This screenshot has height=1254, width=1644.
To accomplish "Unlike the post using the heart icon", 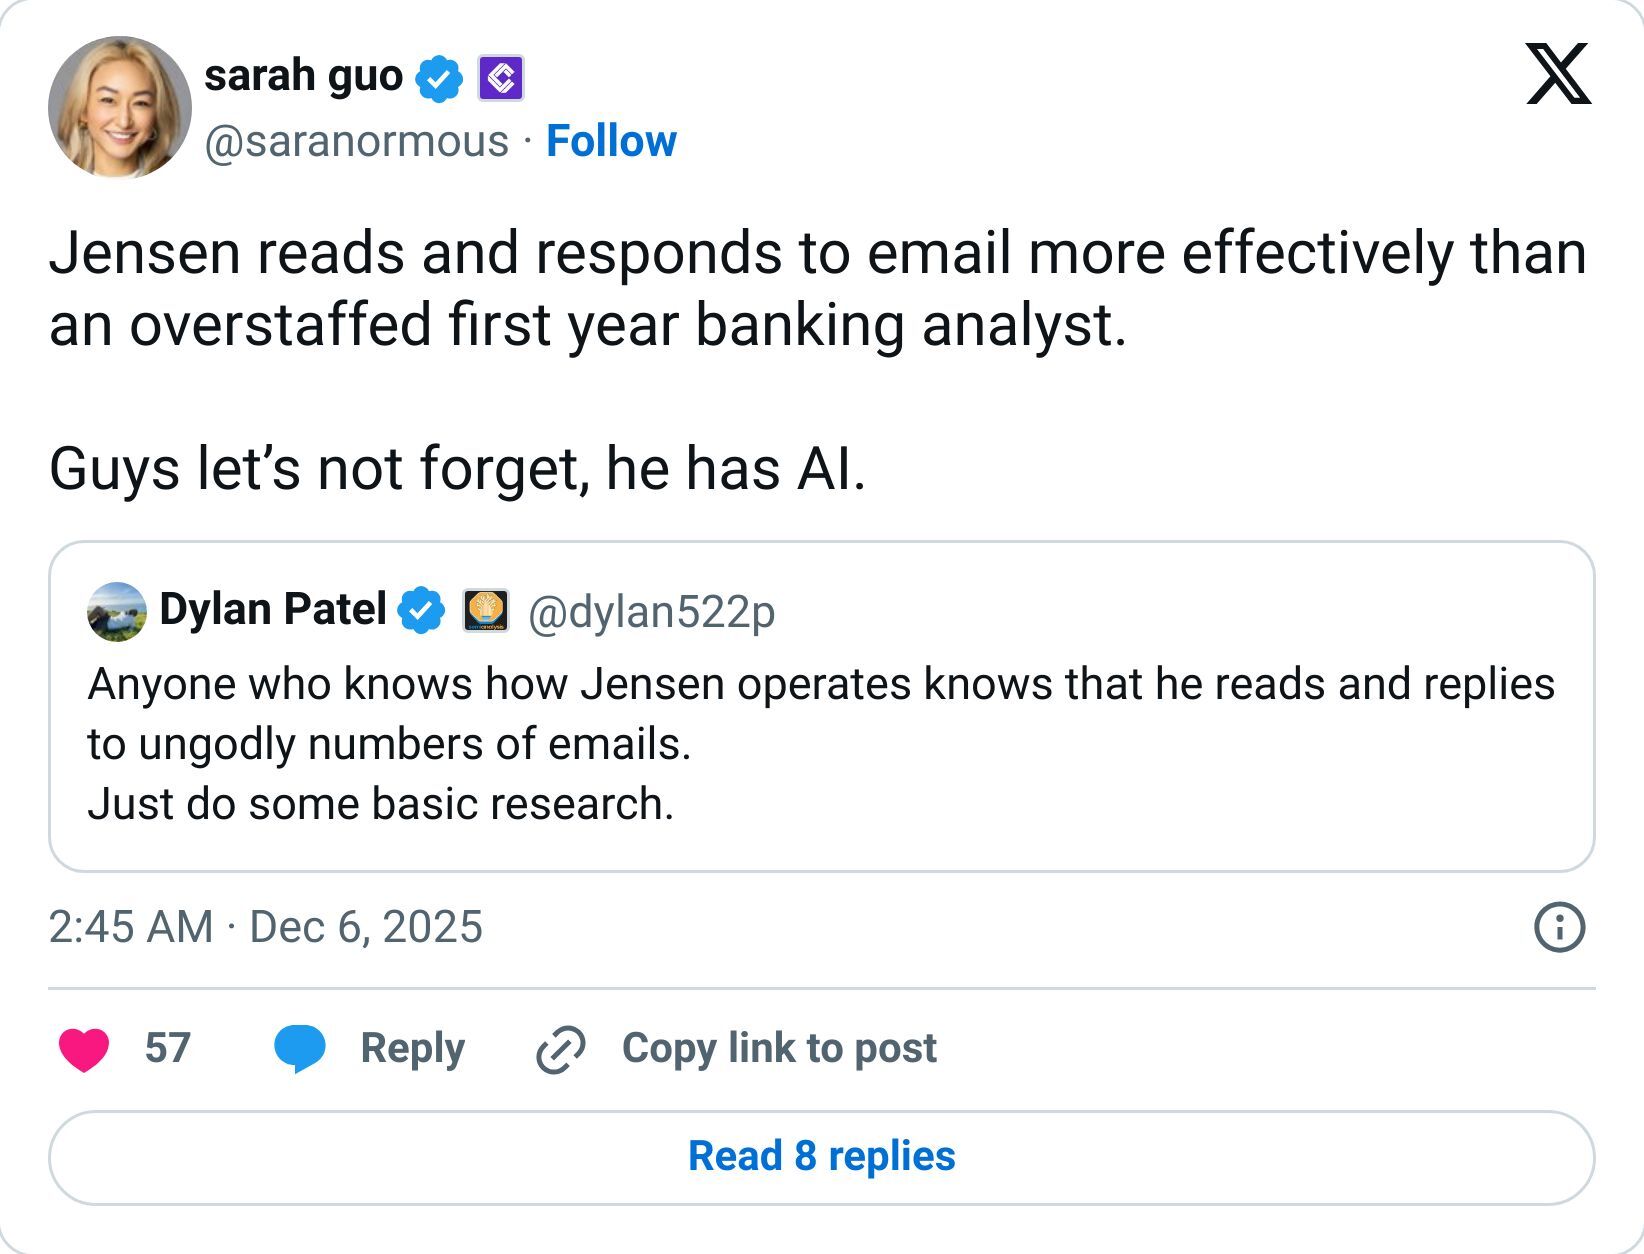I will click(87, 1048).
